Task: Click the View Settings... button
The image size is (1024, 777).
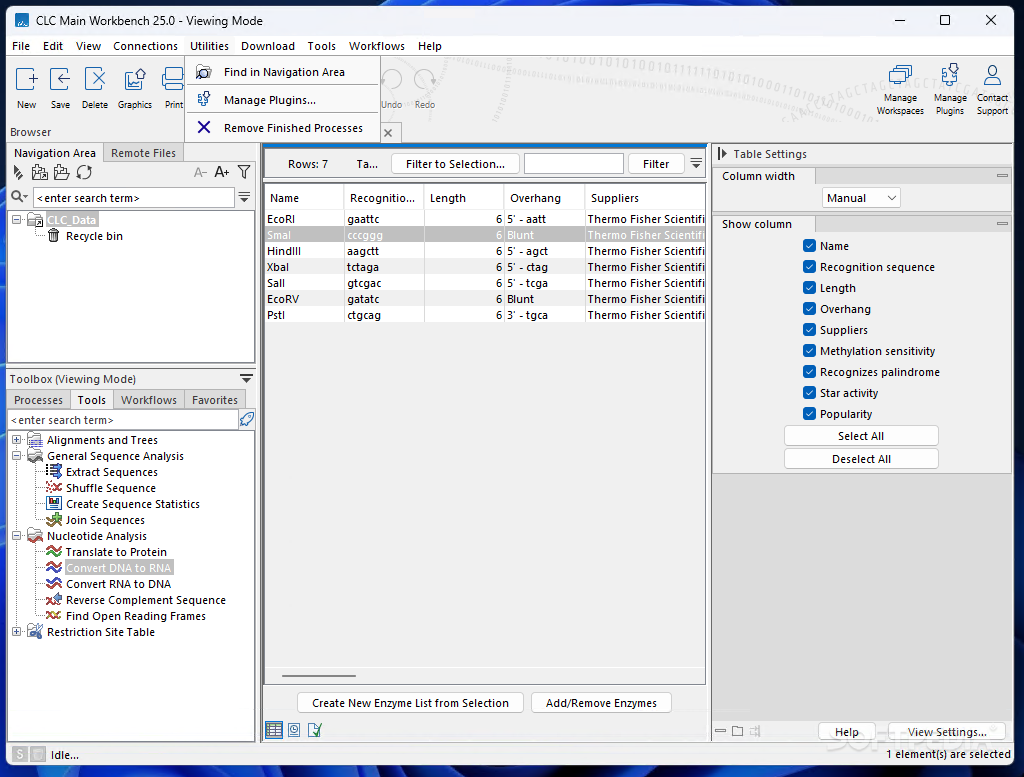Action: coord(946,731)
